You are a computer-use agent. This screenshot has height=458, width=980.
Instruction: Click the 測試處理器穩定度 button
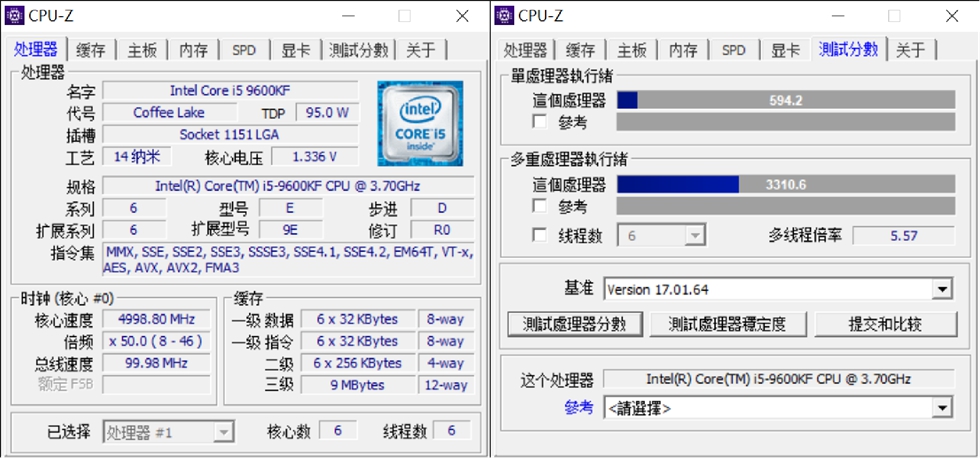(x=728, y=324)
